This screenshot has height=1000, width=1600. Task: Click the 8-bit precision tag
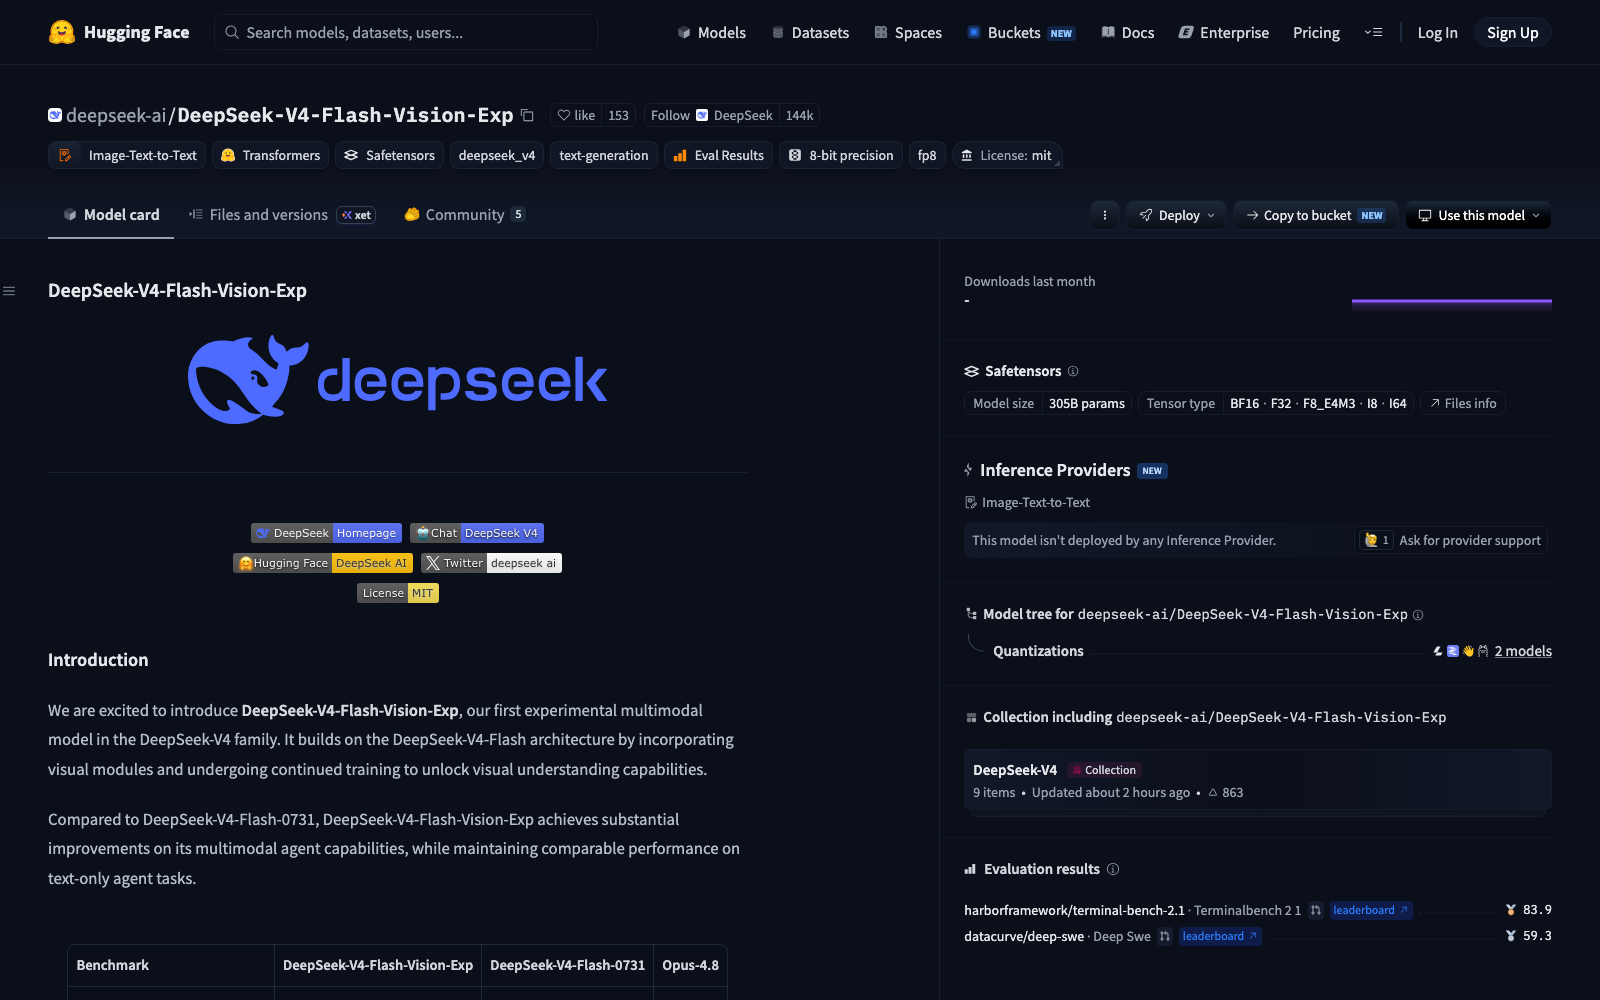coord(841,155)
